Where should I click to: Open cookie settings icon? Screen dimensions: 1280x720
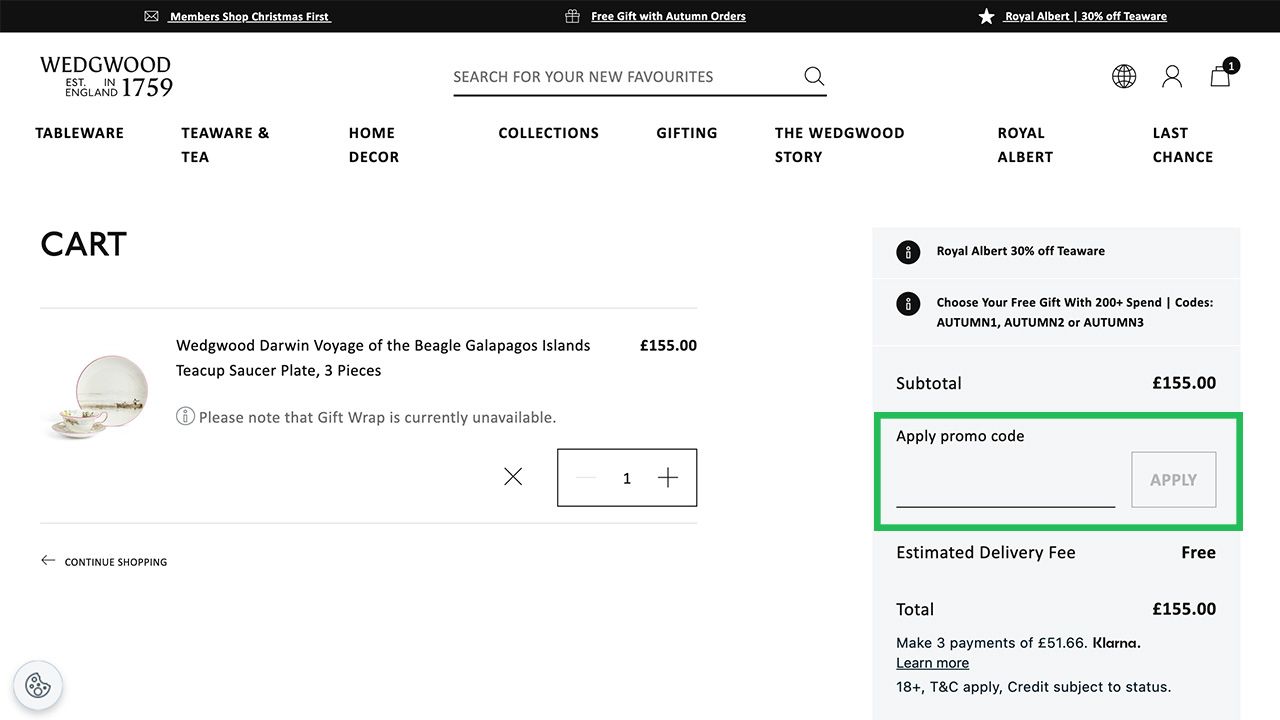pyautogui.click(x=38, y=685)
